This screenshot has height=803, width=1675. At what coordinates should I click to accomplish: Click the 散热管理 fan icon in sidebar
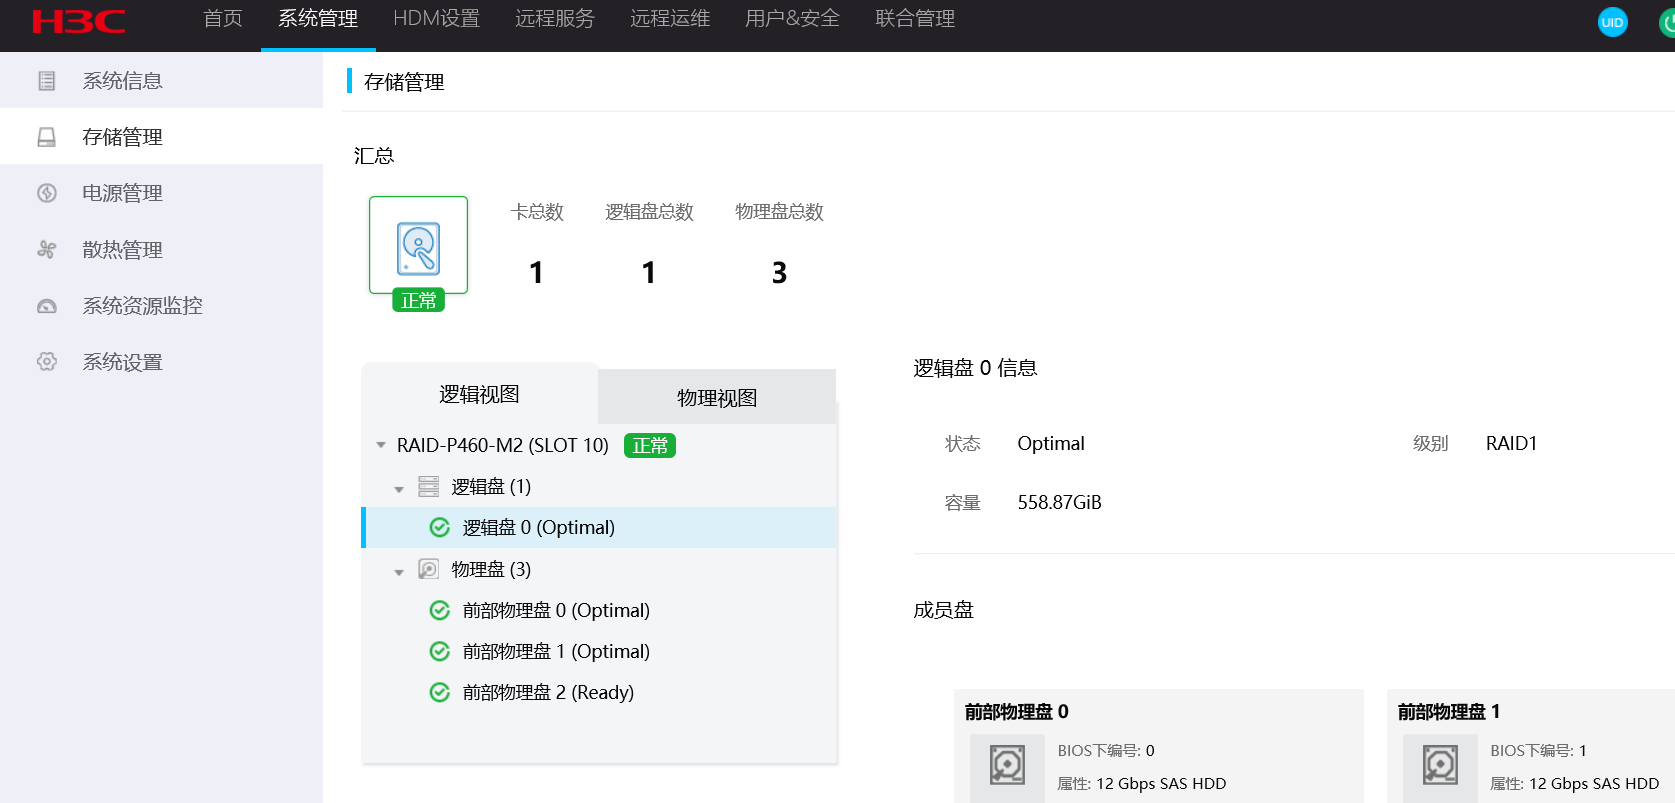[x=47, y=249]
